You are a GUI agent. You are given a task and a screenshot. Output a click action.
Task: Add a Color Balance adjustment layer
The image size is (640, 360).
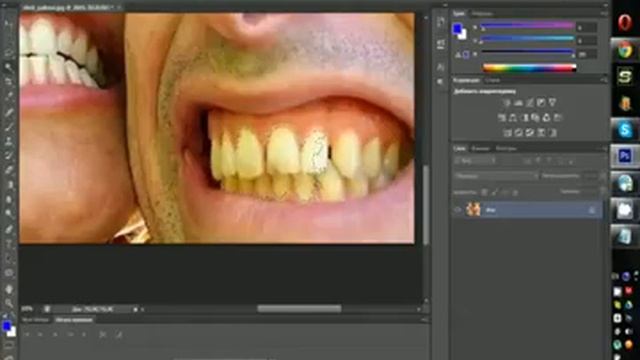pyautogui.click(x=513, y=118)
